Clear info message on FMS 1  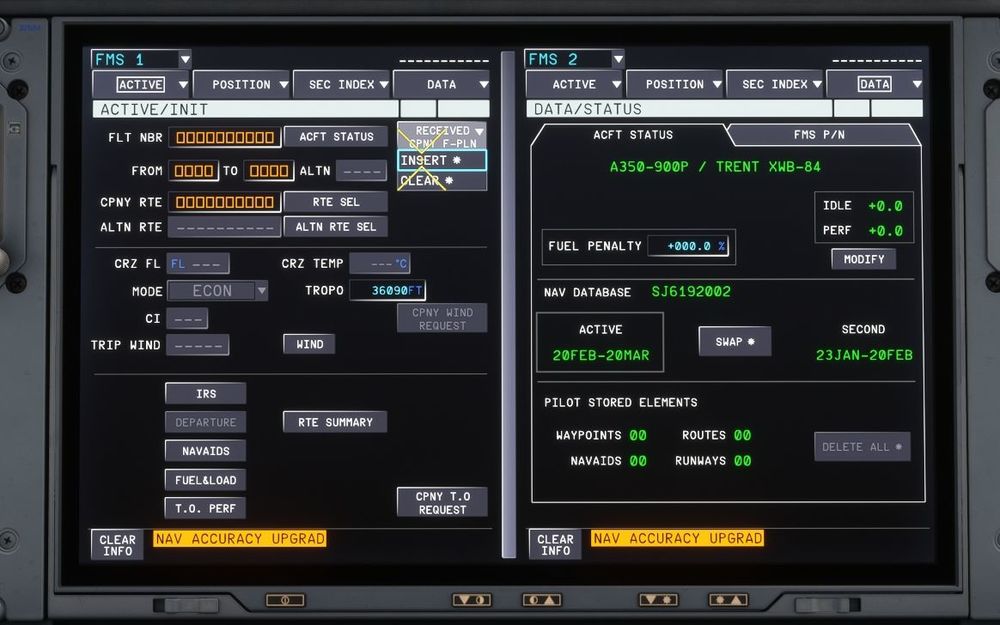[117, 545]
